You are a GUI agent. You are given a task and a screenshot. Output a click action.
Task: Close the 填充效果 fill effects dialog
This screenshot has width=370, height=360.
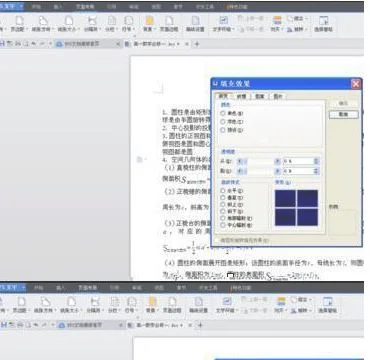tap(356, 84)
